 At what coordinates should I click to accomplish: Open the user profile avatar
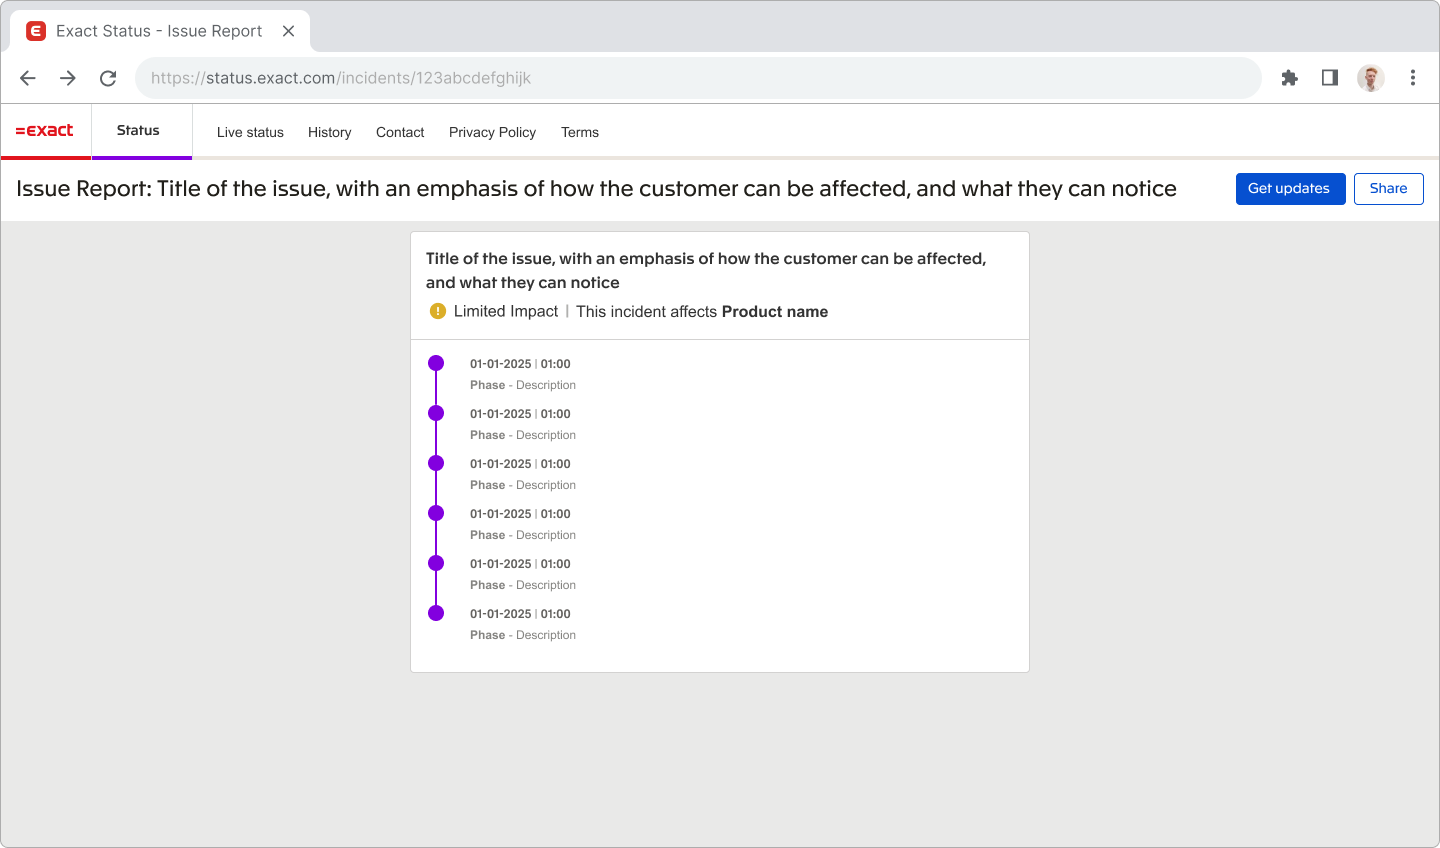click(x=1370, y=78)
